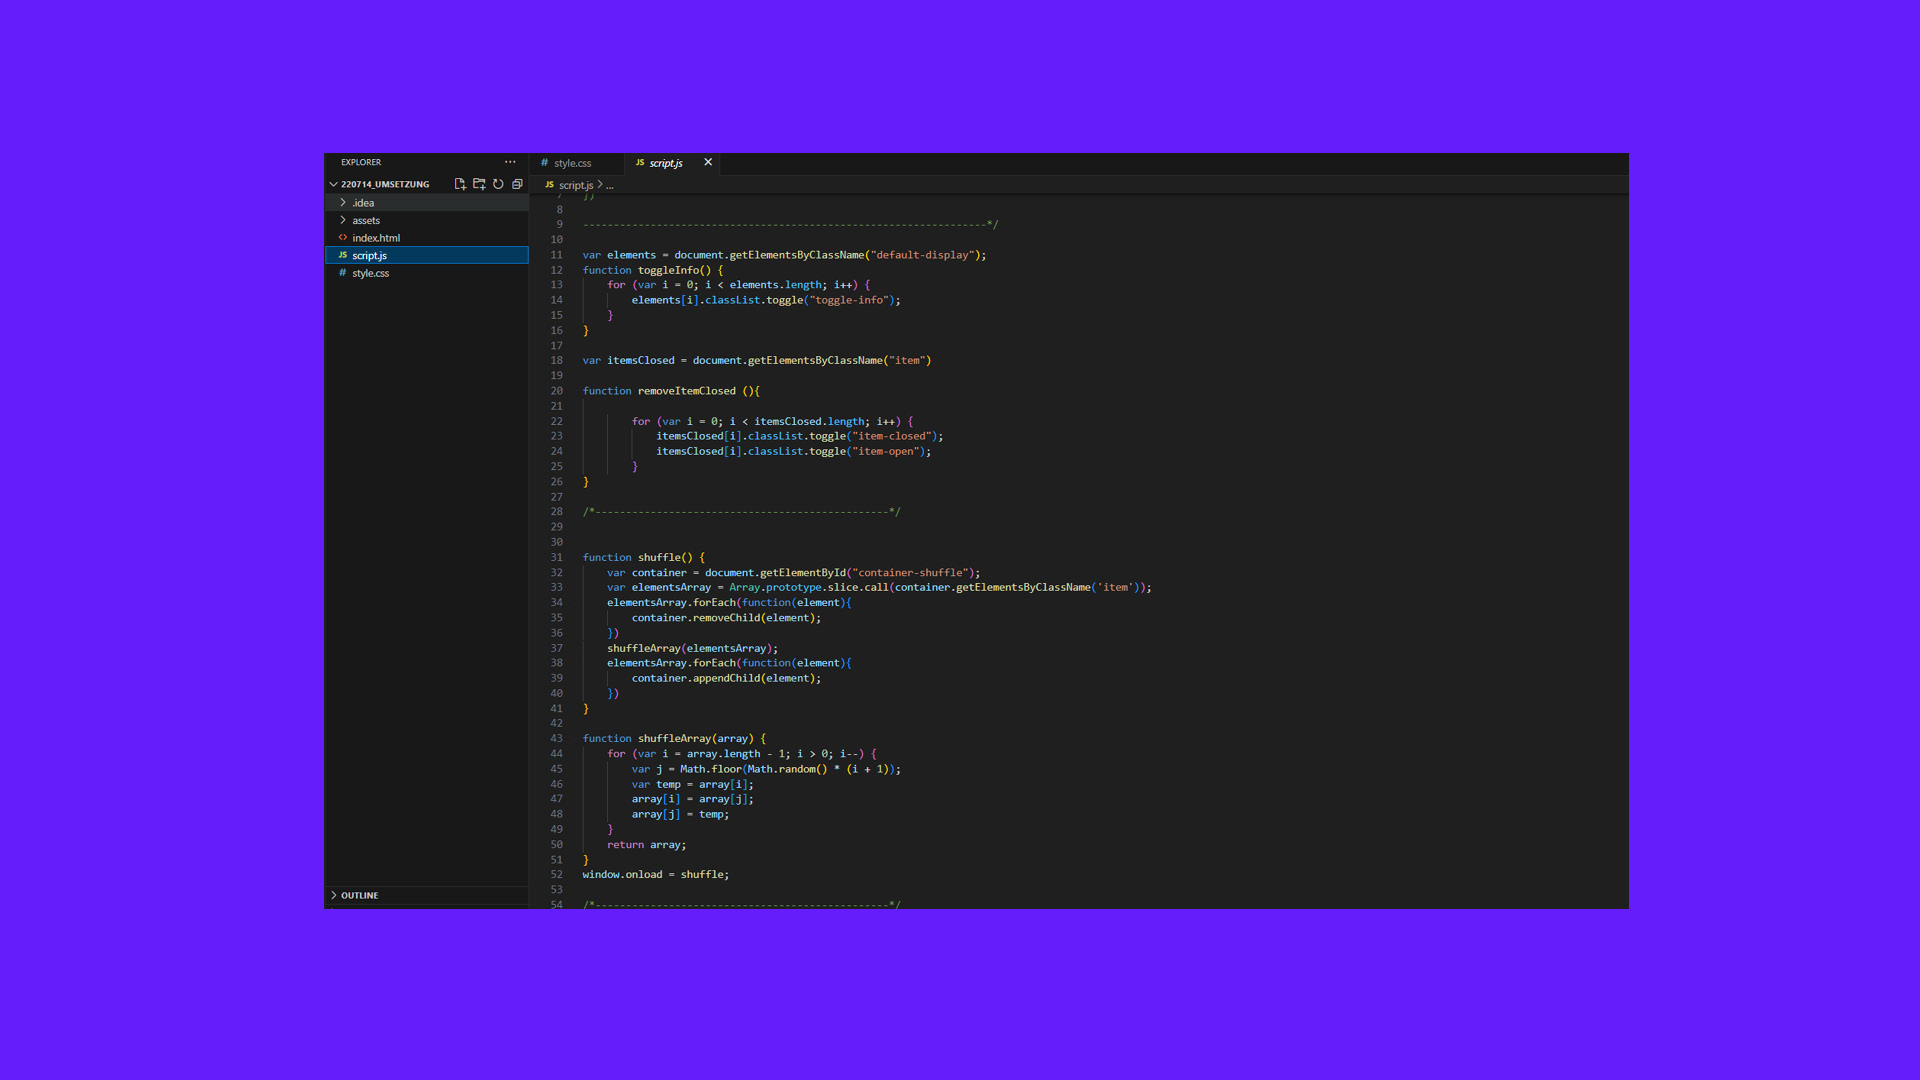Viewport: 1920px width, 1080px height.
Task: Select the script.js editor tab
Action: 665,163
